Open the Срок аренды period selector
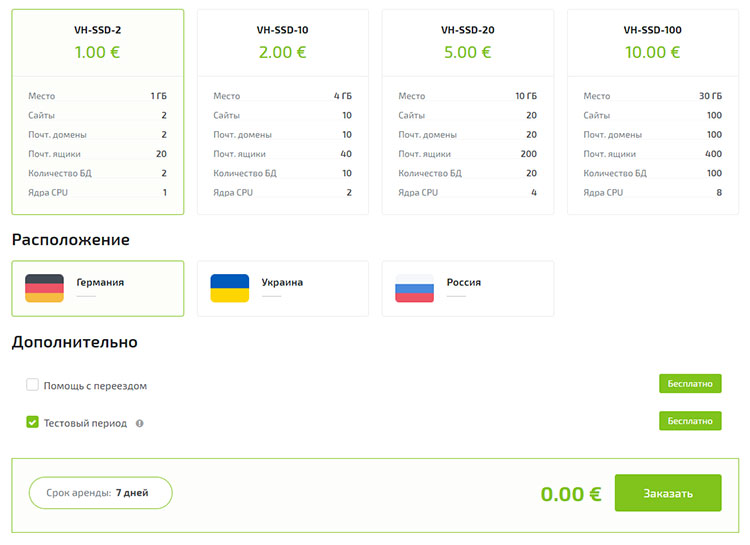 coord(101,493)
